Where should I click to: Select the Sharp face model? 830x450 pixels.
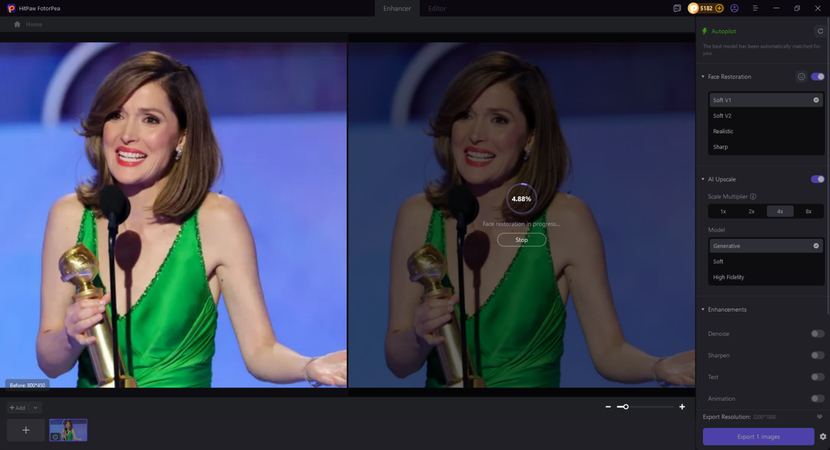point(766,147)
